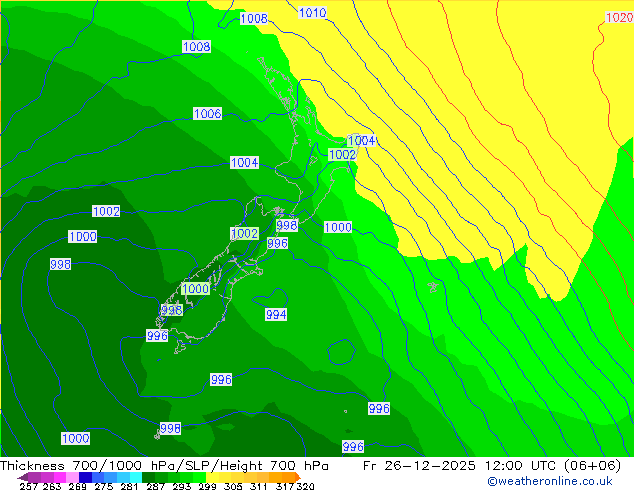Select the light pink legend swatch
Viewport: 634px width, 490px height.
pos(72,477)
